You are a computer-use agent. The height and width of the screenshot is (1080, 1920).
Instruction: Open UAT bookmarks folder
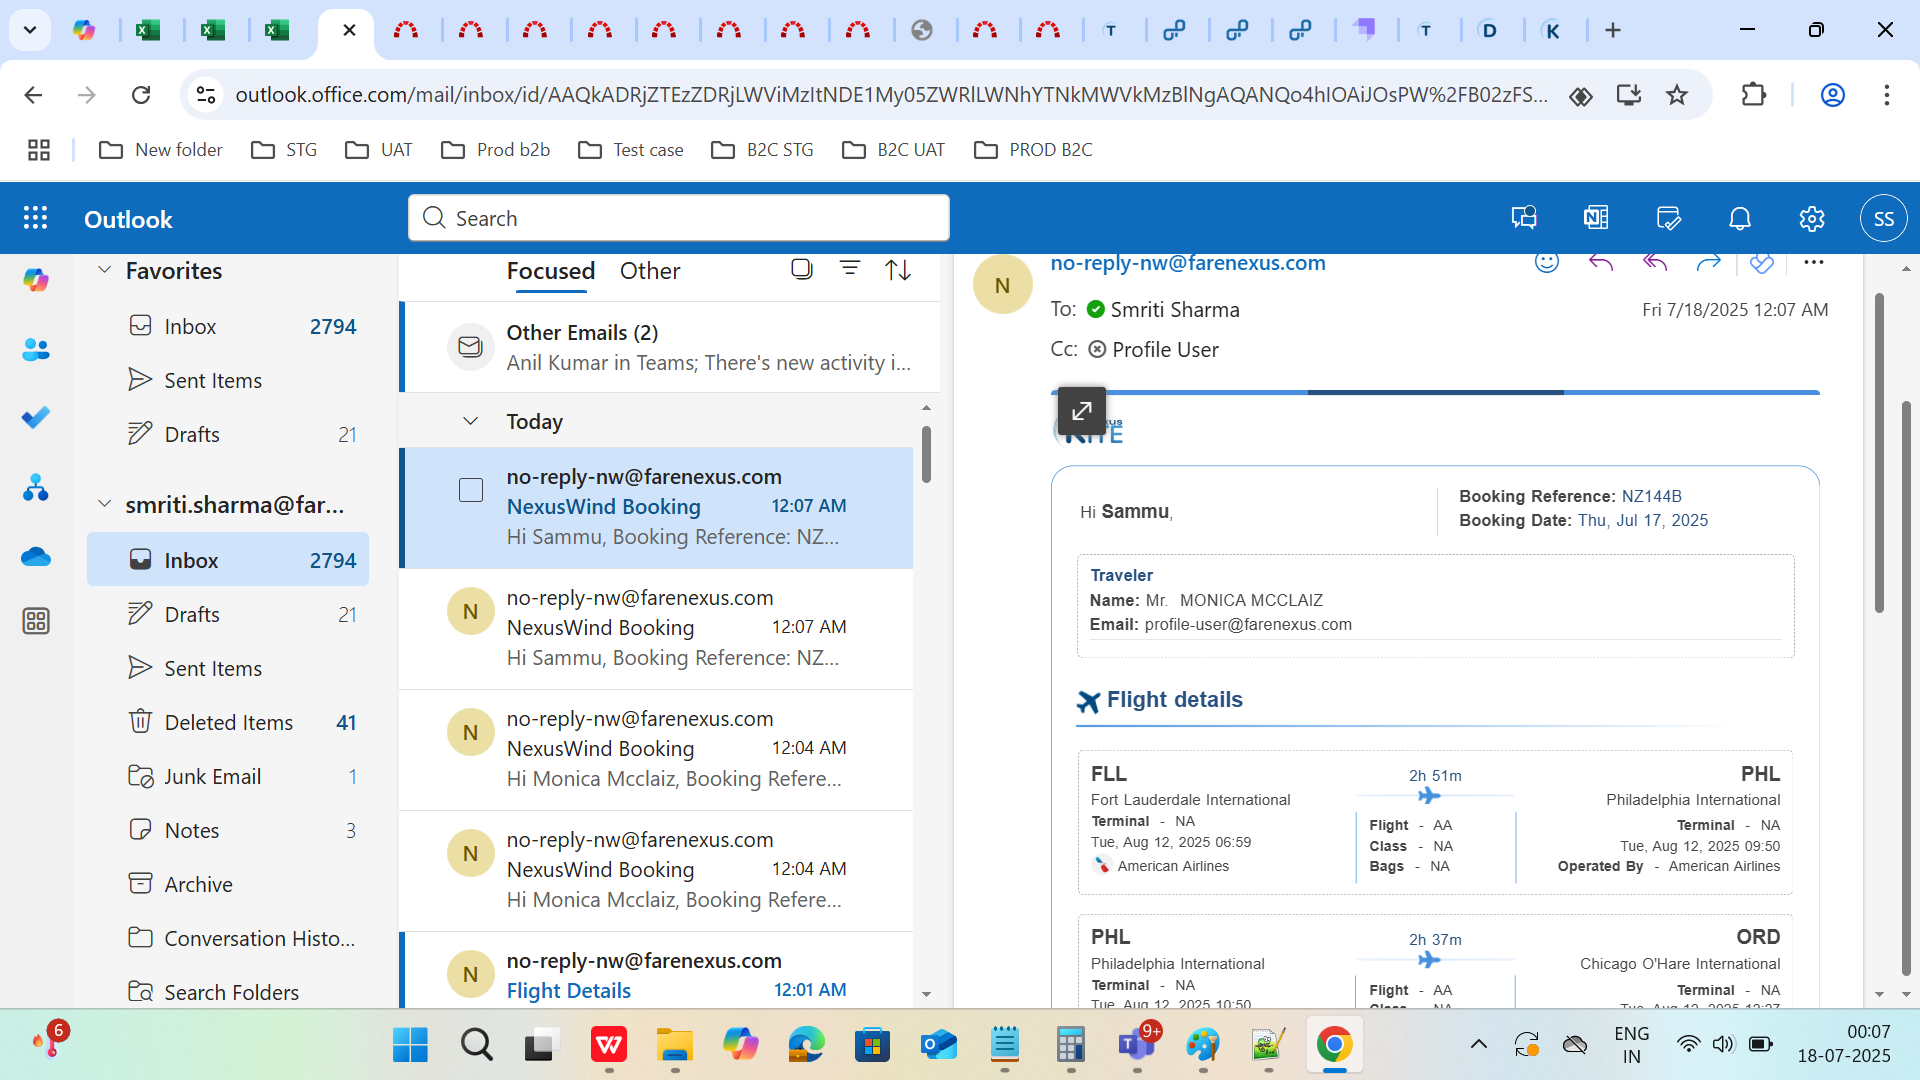378,150
